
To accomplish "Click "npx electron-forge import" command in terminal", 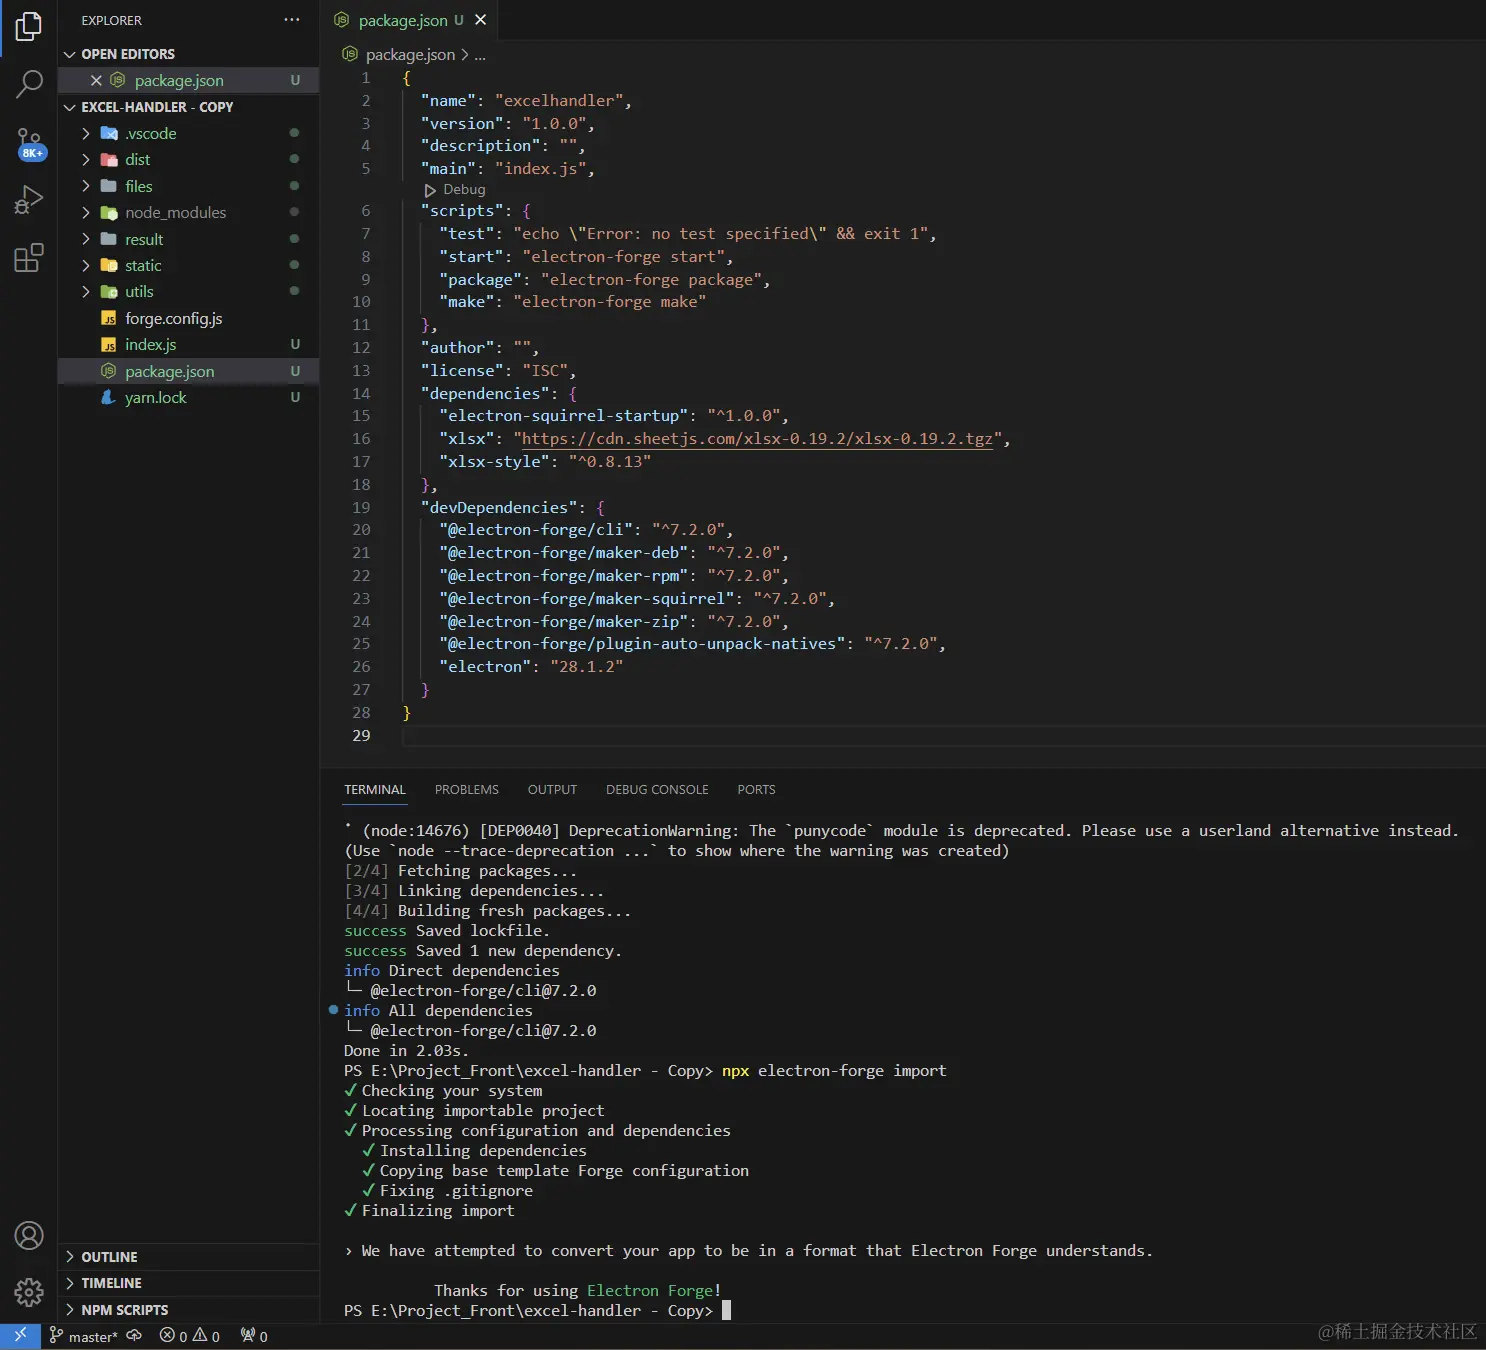I will coord(834,1071).
